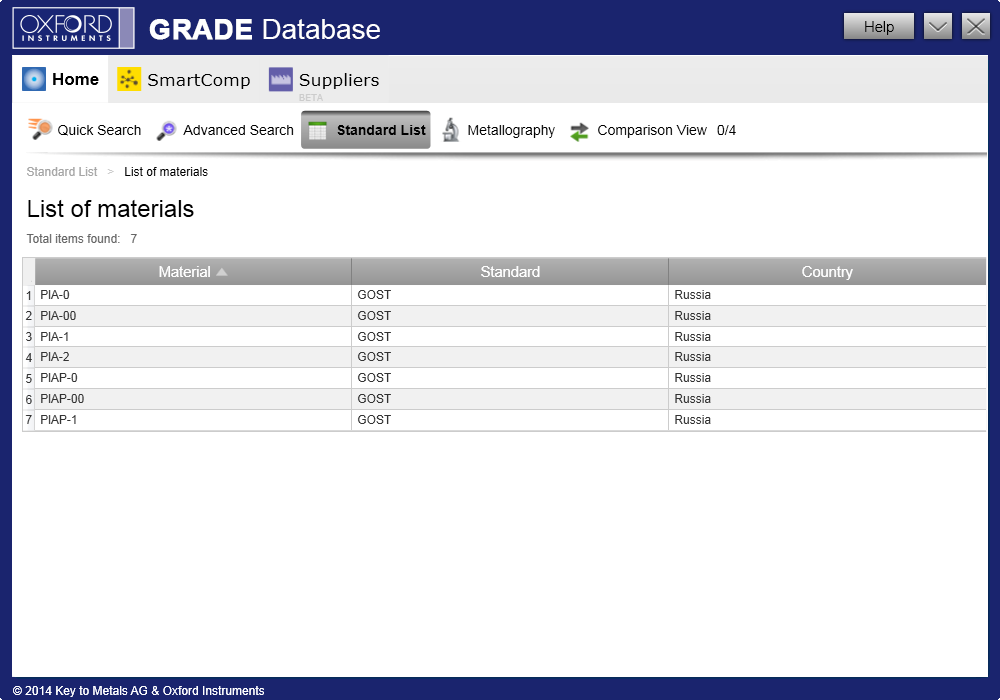This screenshot has width=1000, height=700.
Task: Click the Quick Search magnifier icon
Action: [40, 129]
